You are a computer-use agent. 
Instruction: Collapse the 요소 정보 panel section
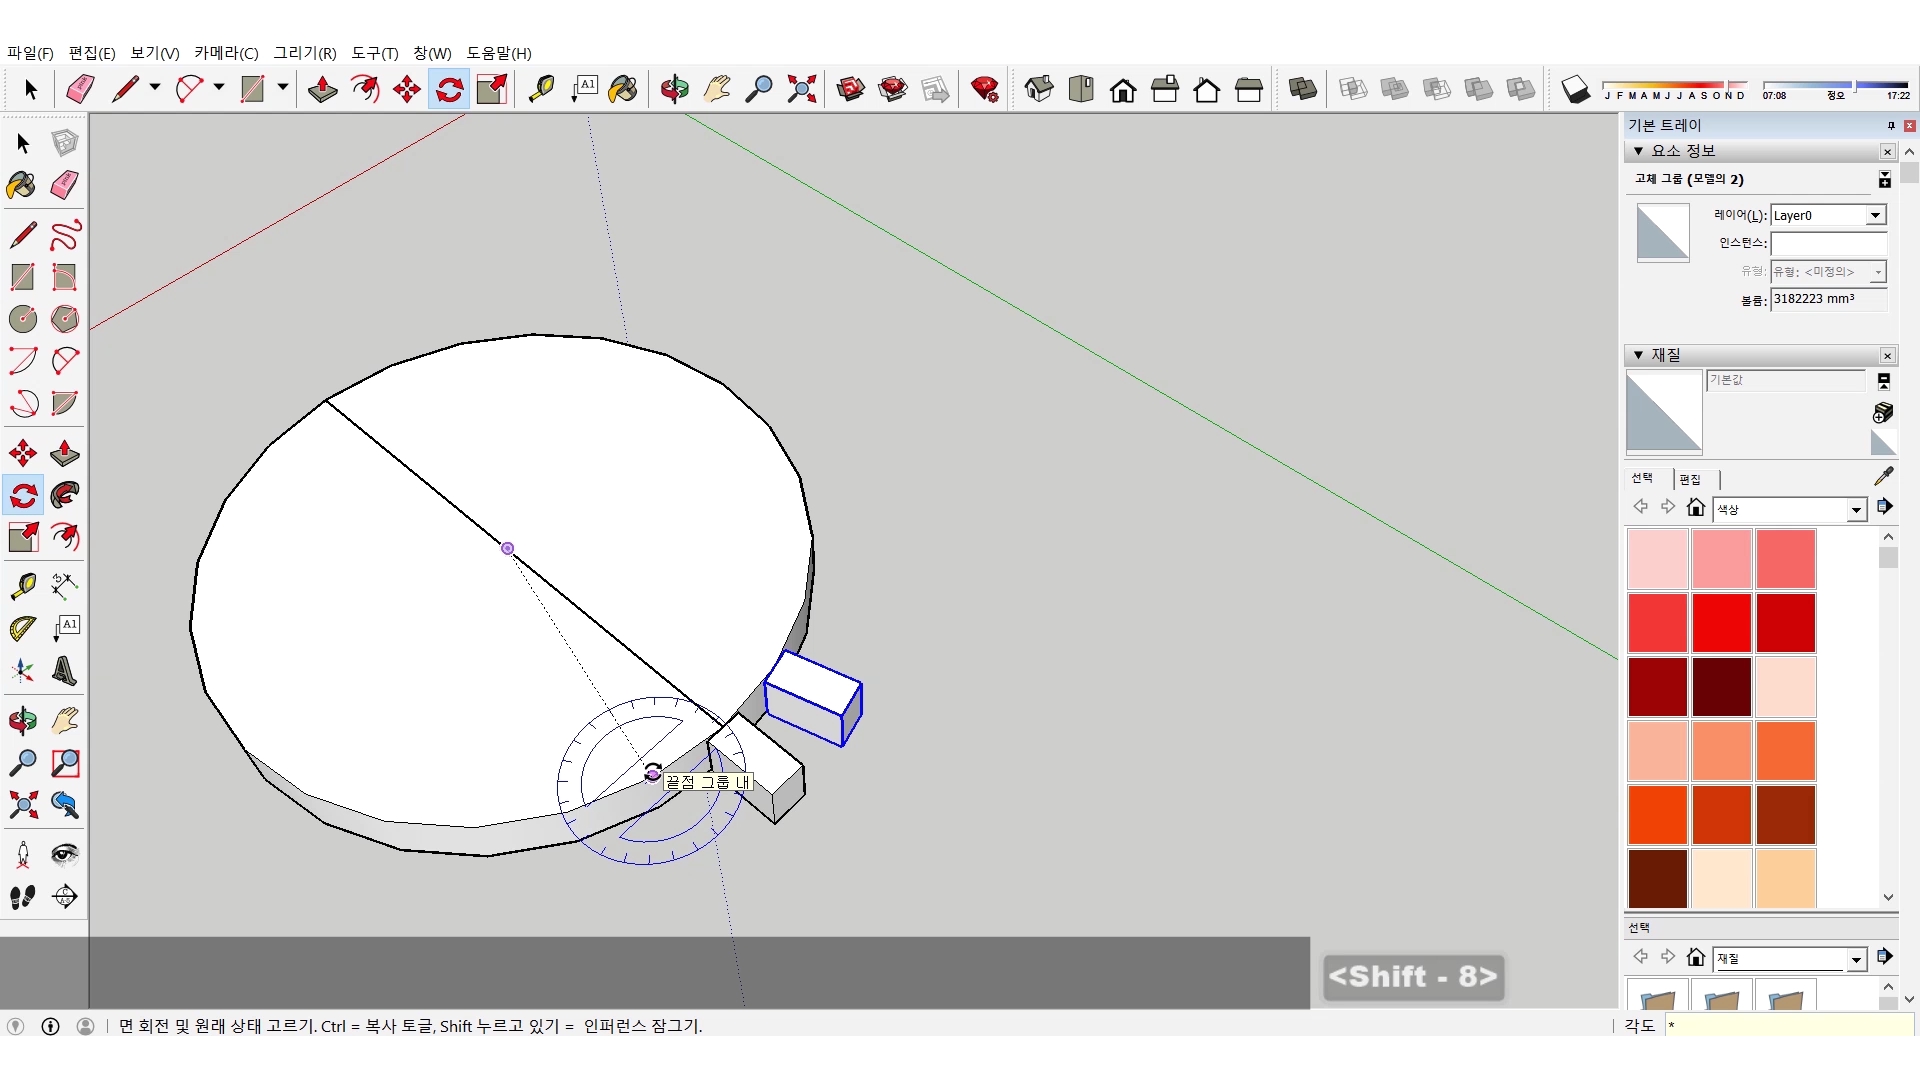coord(1638,151)
